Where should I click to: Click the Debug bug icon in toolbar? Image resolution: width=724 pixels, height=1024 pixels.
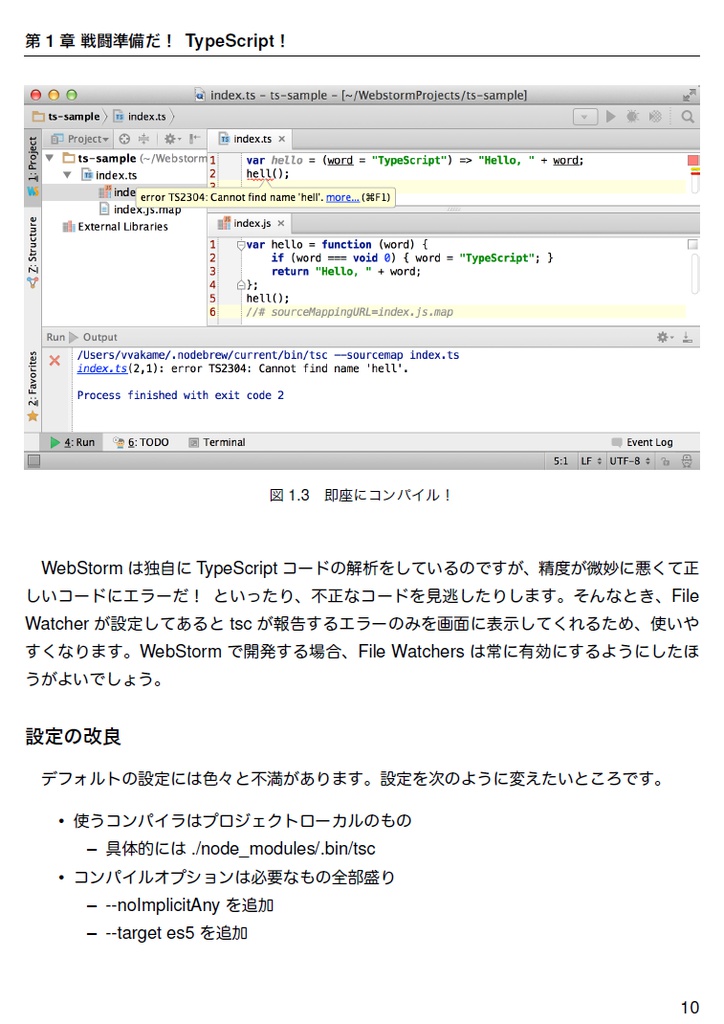point(632,116)
